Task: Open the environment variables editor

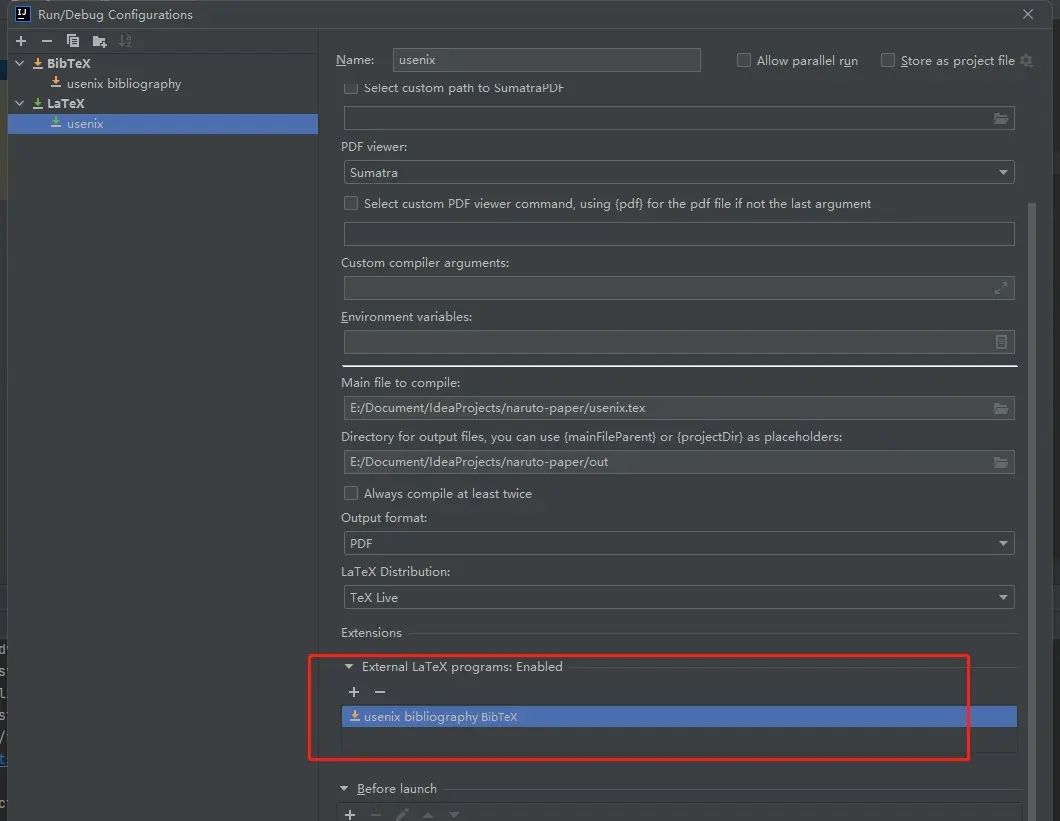Action: (x=1001, y=342)
